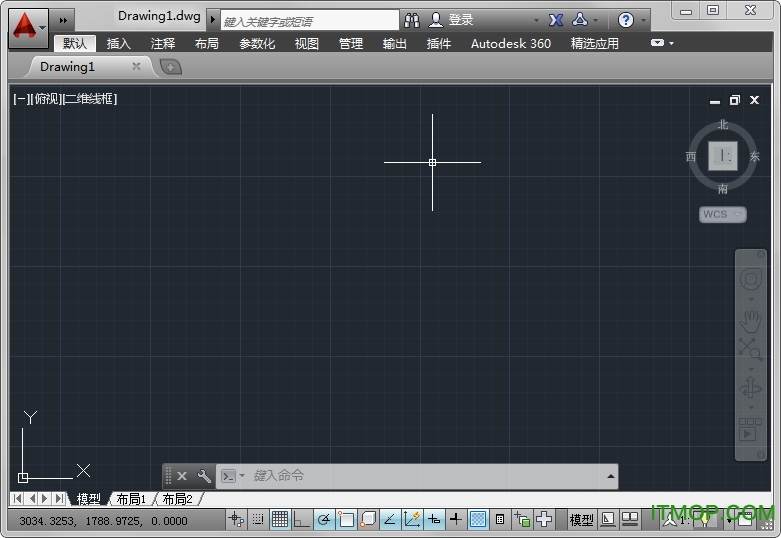Image resolution: width=781 pixels, height=538 pixels.
Task: Open the SteeringWheel navigation tool
Action: pos(750,279)
